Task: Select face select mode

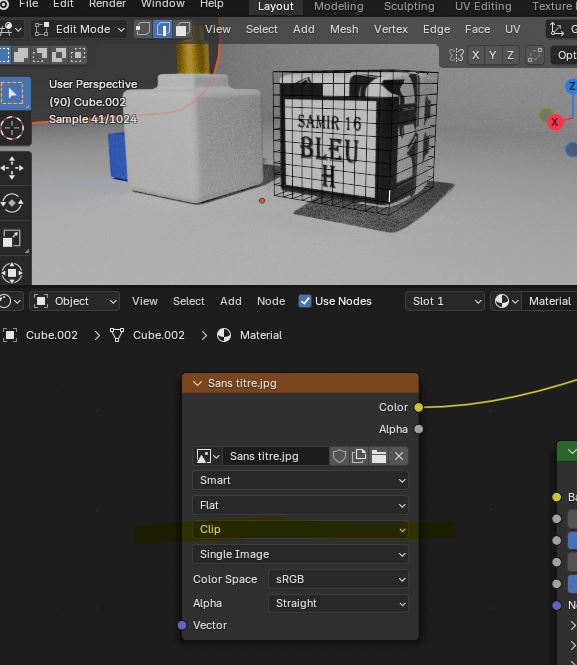Action: click(x=182, y=29)
